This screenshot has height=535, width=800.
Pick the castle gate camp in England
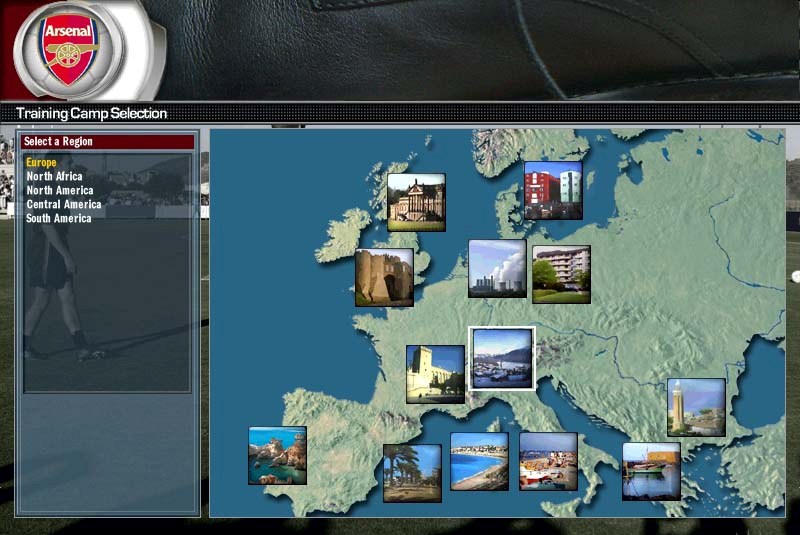pos(385,277)
